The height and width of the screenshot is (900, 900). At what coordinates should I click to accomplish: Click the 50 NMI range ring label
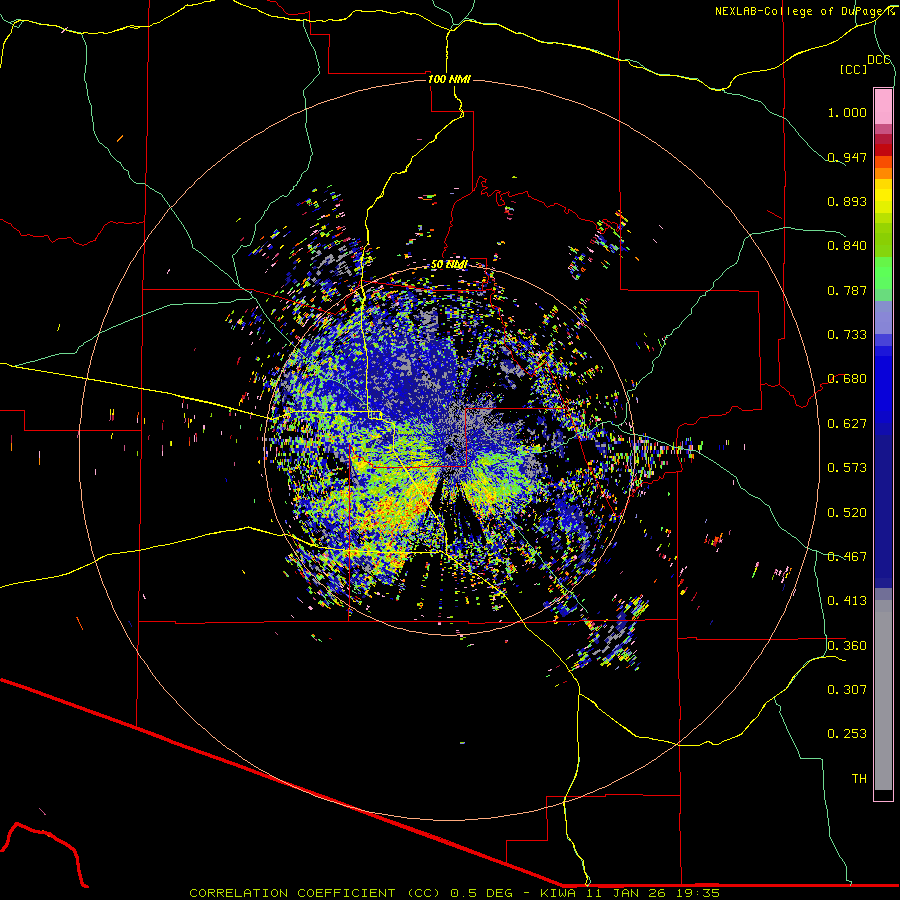tap(449, 265)
